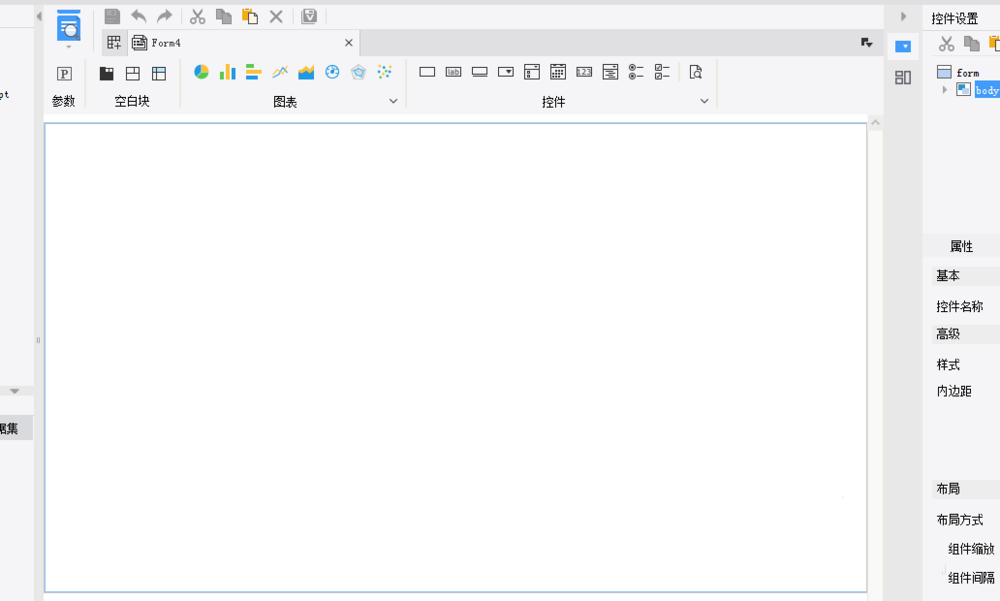Image resolution: width=1000 pixels, height=601 pixels.
Task: Expand the body node in the widget tree
Action: click(944, 90)
